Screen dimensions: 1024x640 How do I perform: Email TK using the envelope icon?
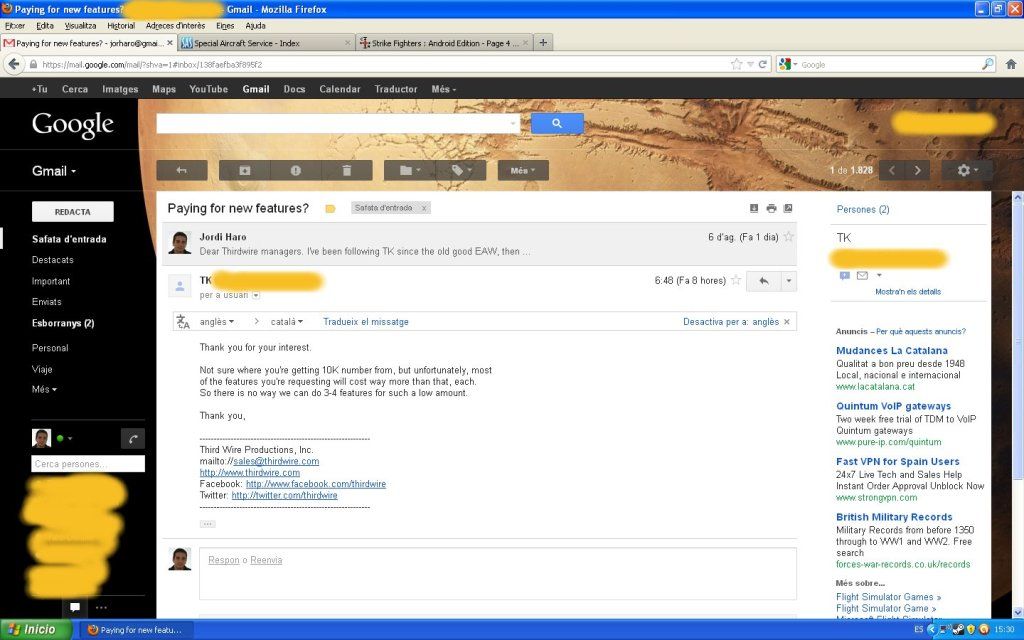pos(862,276)
